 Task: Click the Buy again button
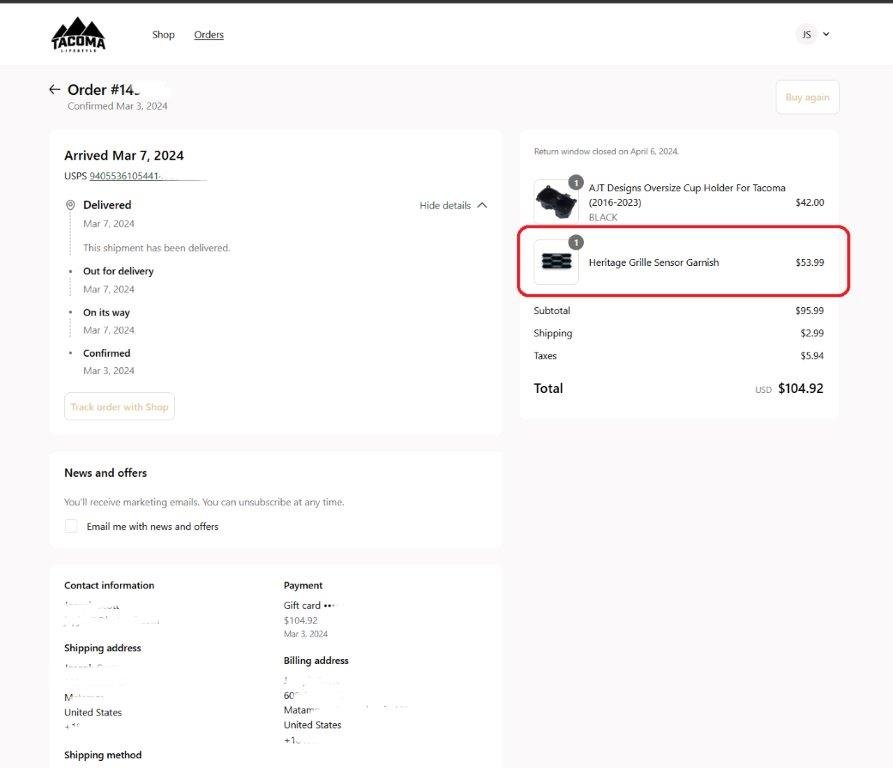[807, 97]
